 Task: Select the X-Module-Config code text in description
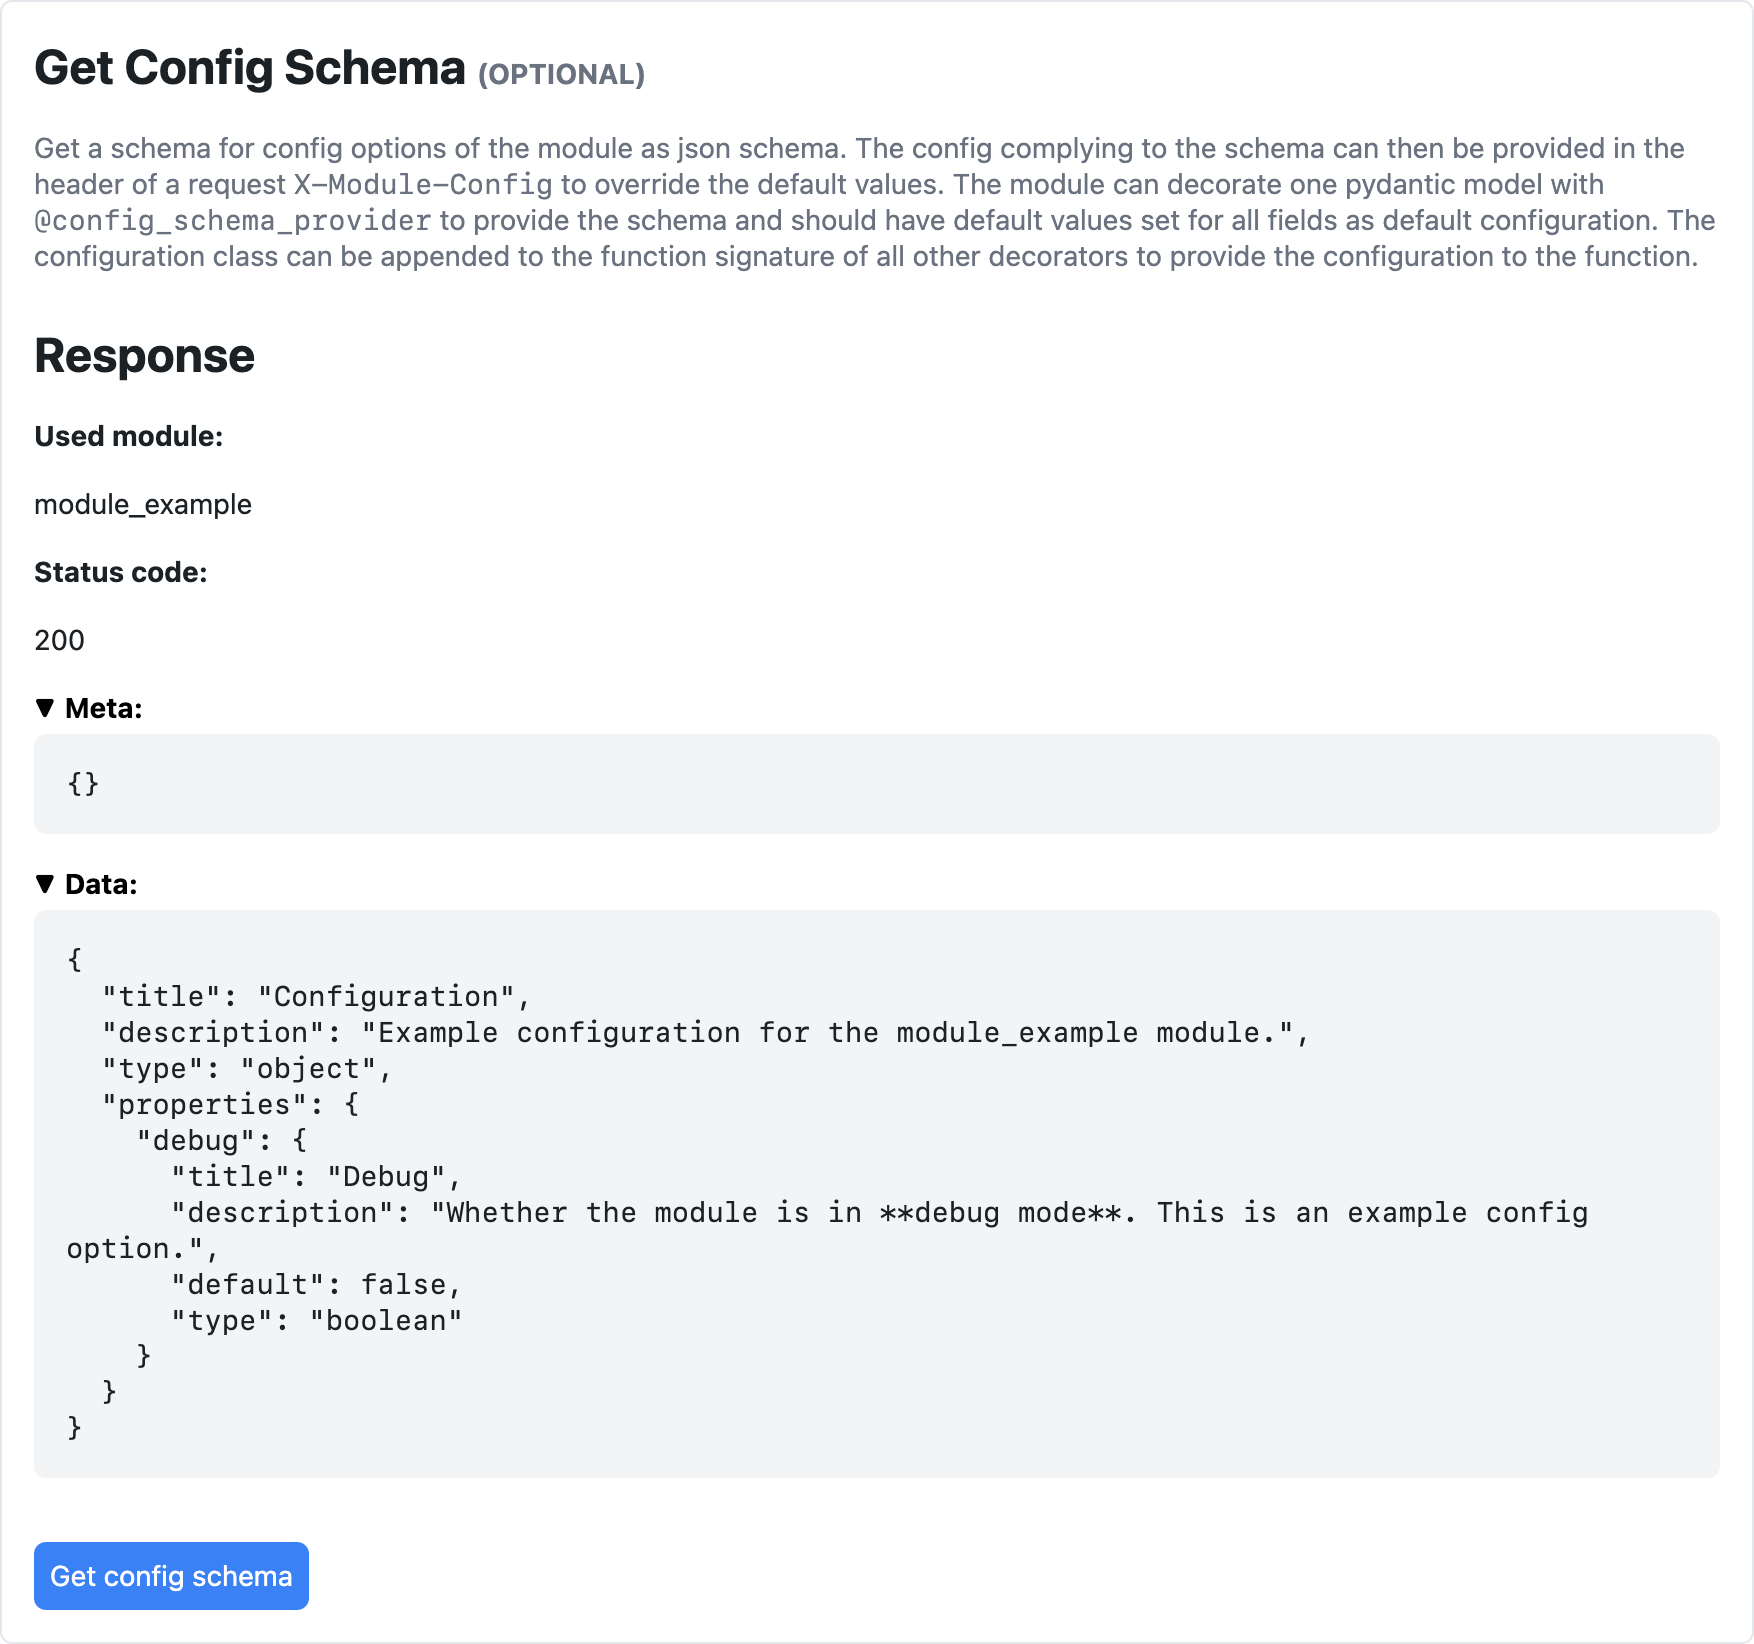click(420, 184)
